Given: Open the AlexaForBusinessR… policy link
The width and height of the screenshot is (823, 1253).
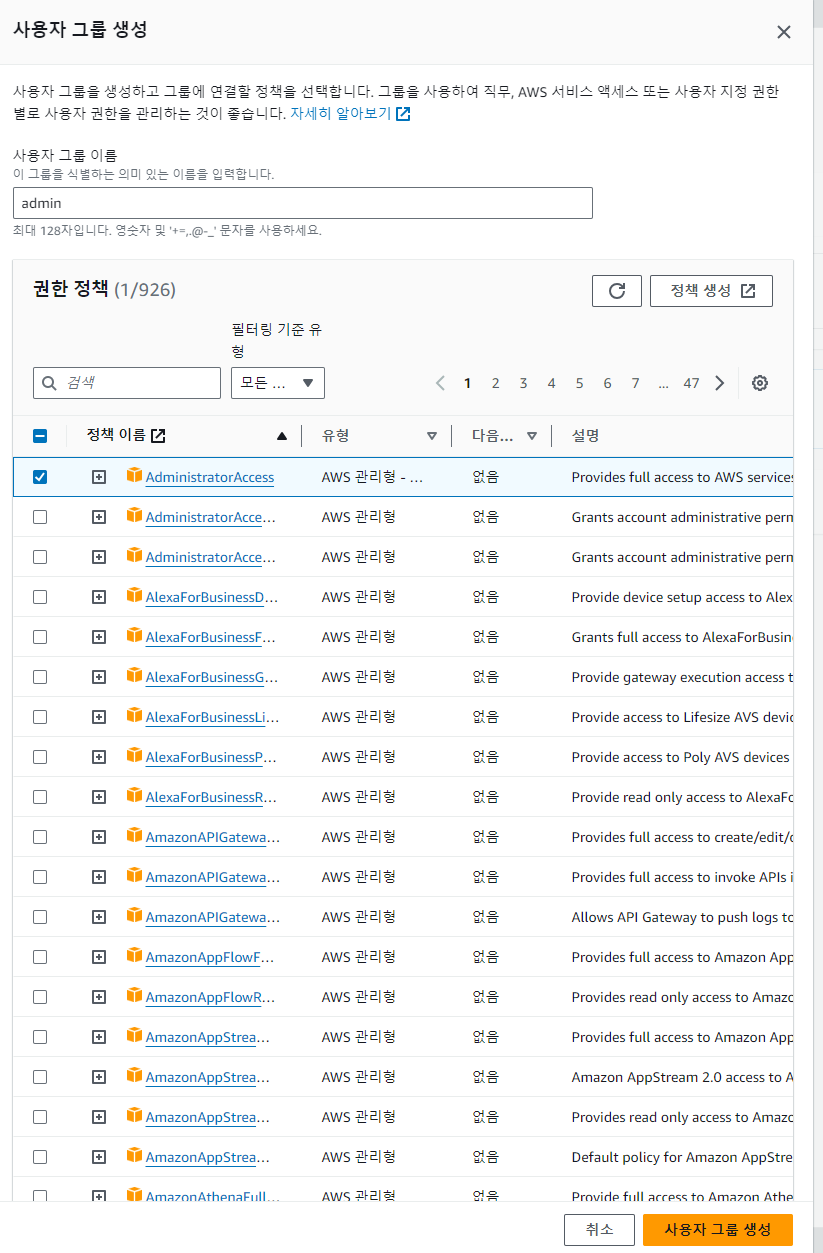Looking at the screenshot, I should [212, 797].
